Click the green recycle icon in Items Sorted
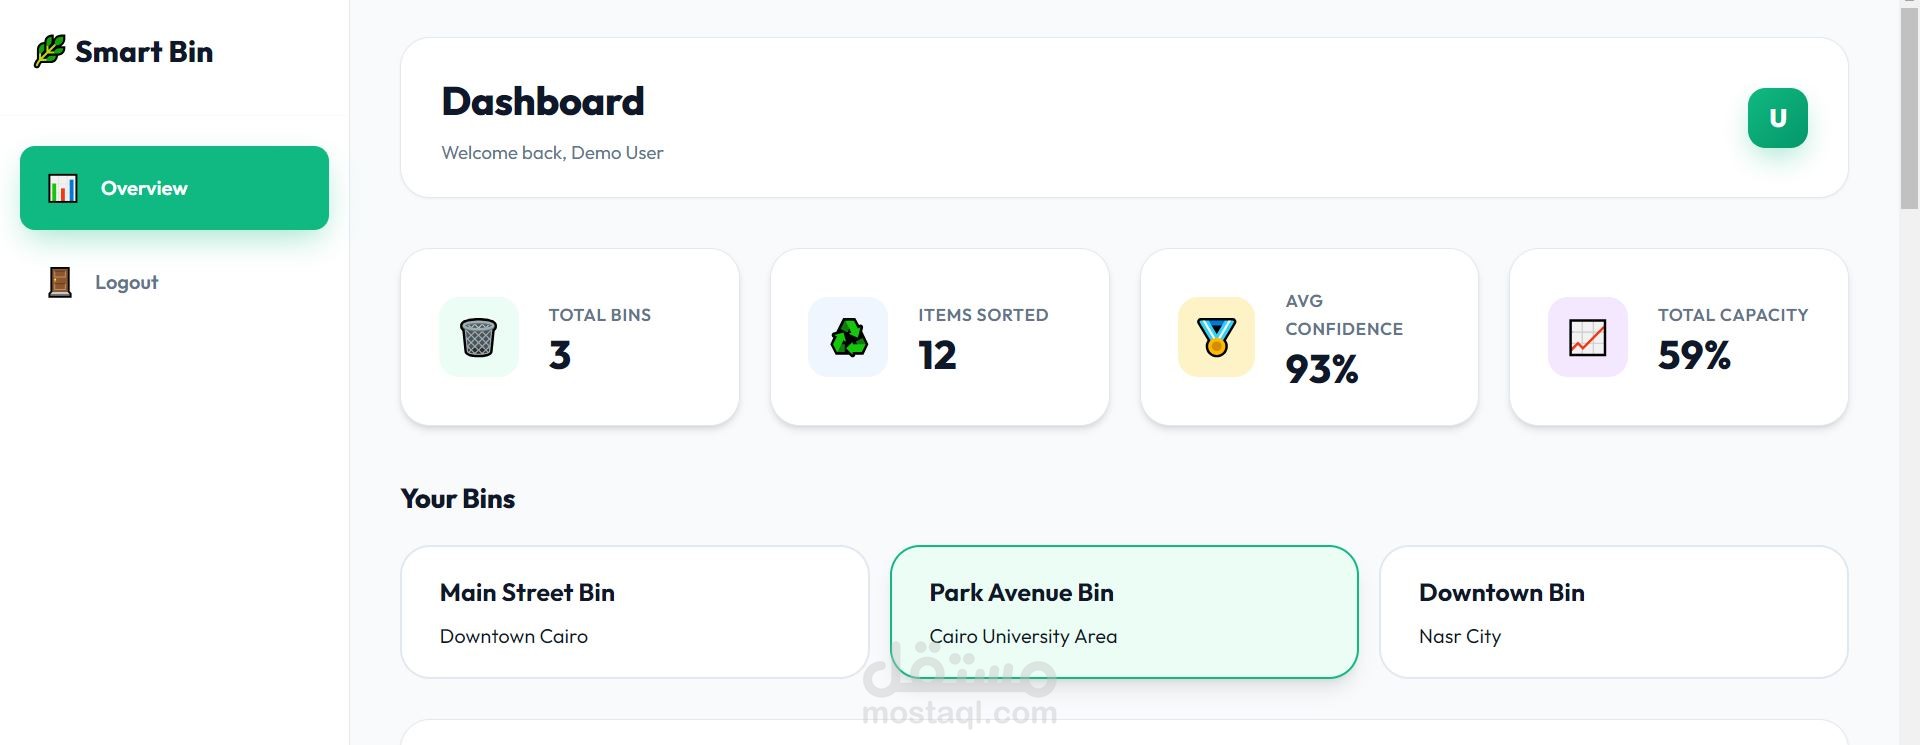The height and width of the screenshot is (745, 1920). [x=848, y=337]
